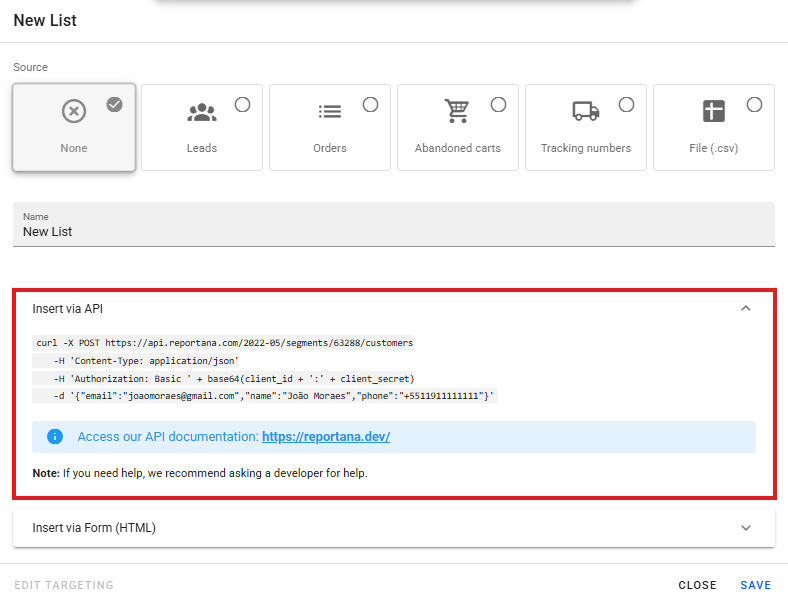This screenshot has height=601, width=788.
Task: Click the Tracking numbers truck icon
Action: point(586,111)
